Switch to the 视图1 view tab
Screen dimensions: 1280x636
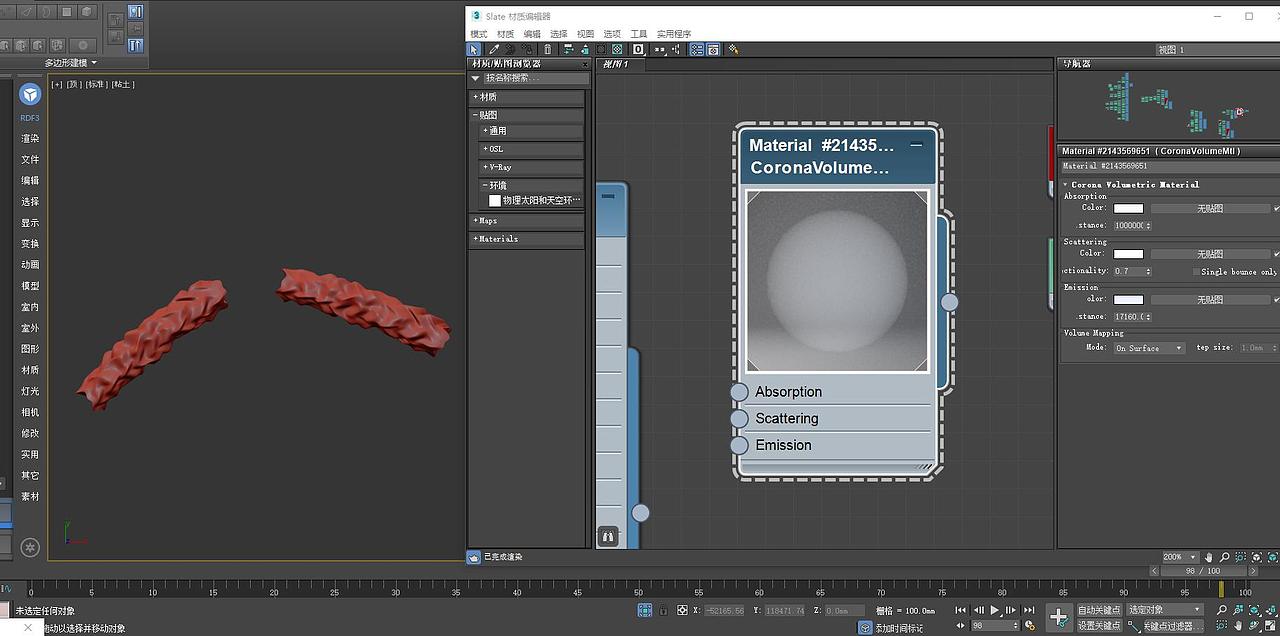click(x=620, y=64)
